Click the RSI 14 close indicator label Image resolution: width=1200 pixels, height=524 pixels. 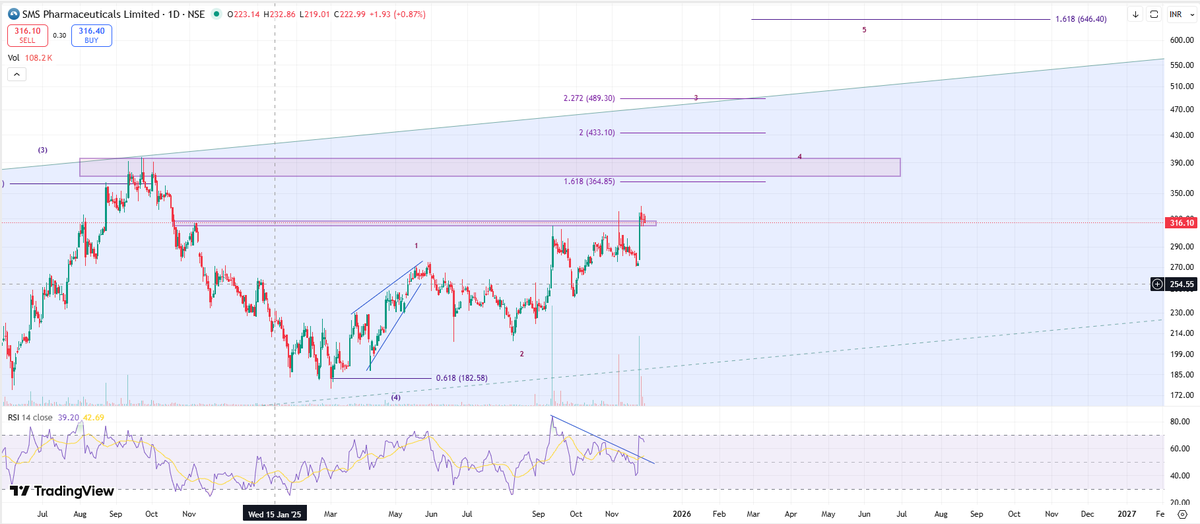[29, 417]
